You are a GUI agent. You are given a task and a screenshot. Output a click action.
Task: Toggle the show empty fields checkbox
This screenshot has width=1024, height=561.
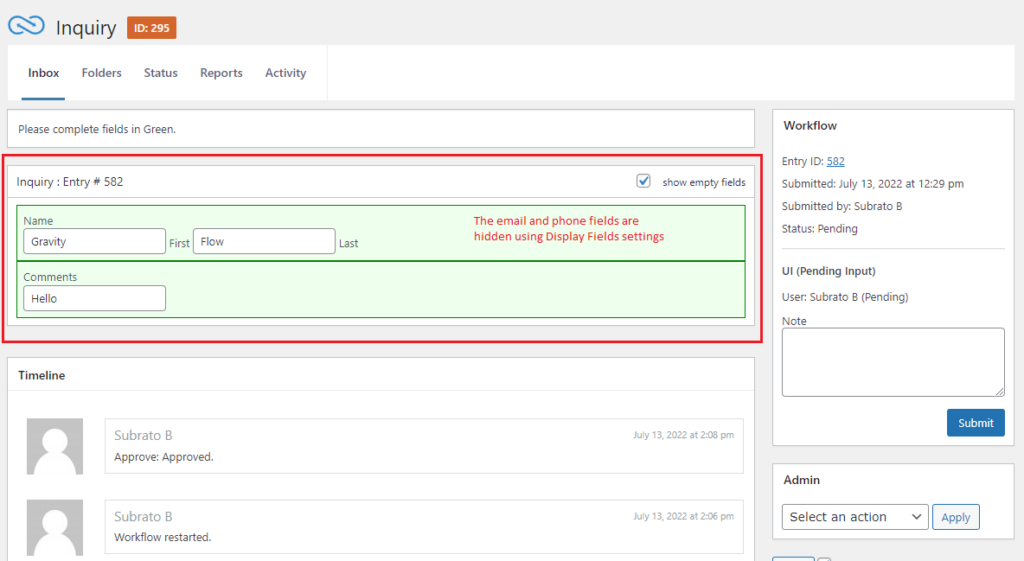click(644, 181)
